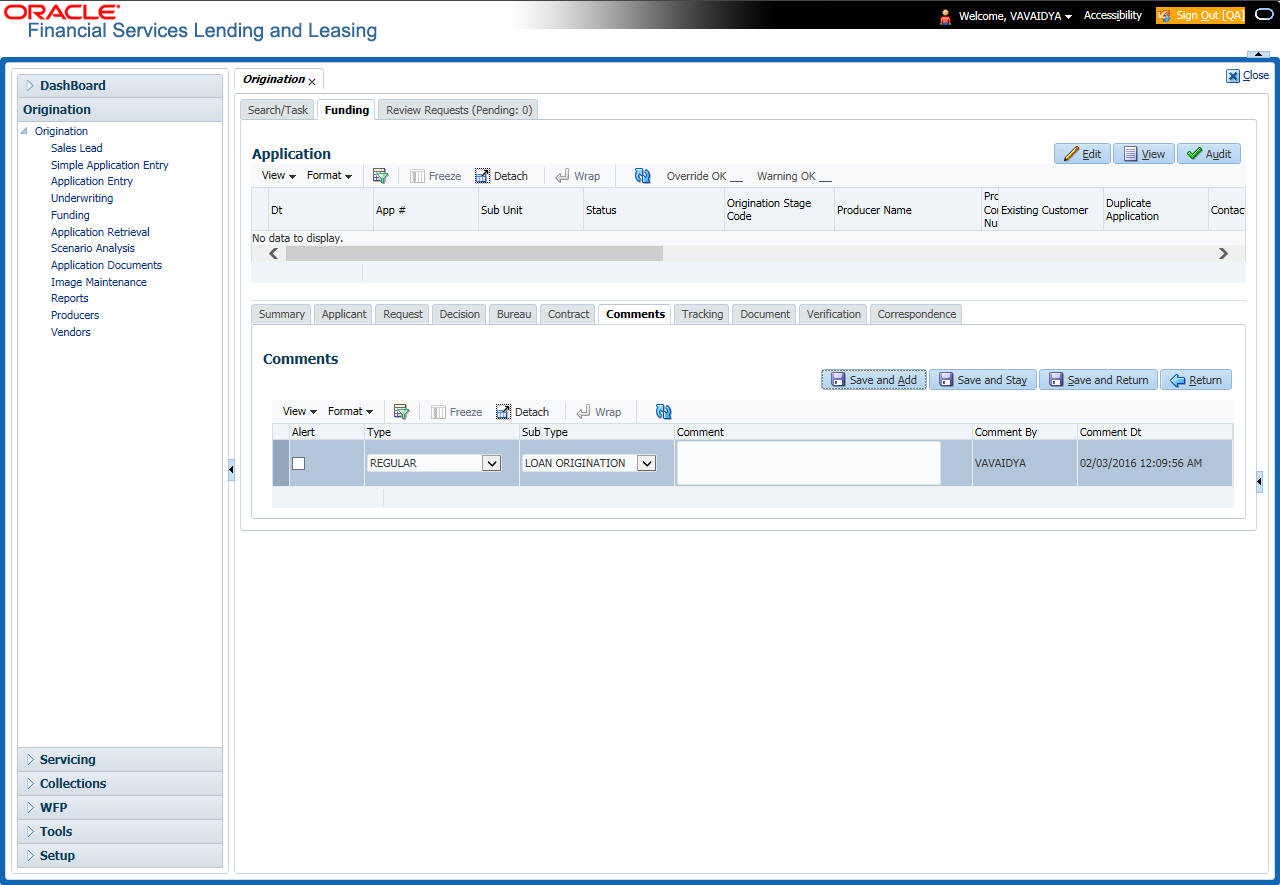Switch to the Verification tab
Screen dimensions: 1280x885
[833, 314]
